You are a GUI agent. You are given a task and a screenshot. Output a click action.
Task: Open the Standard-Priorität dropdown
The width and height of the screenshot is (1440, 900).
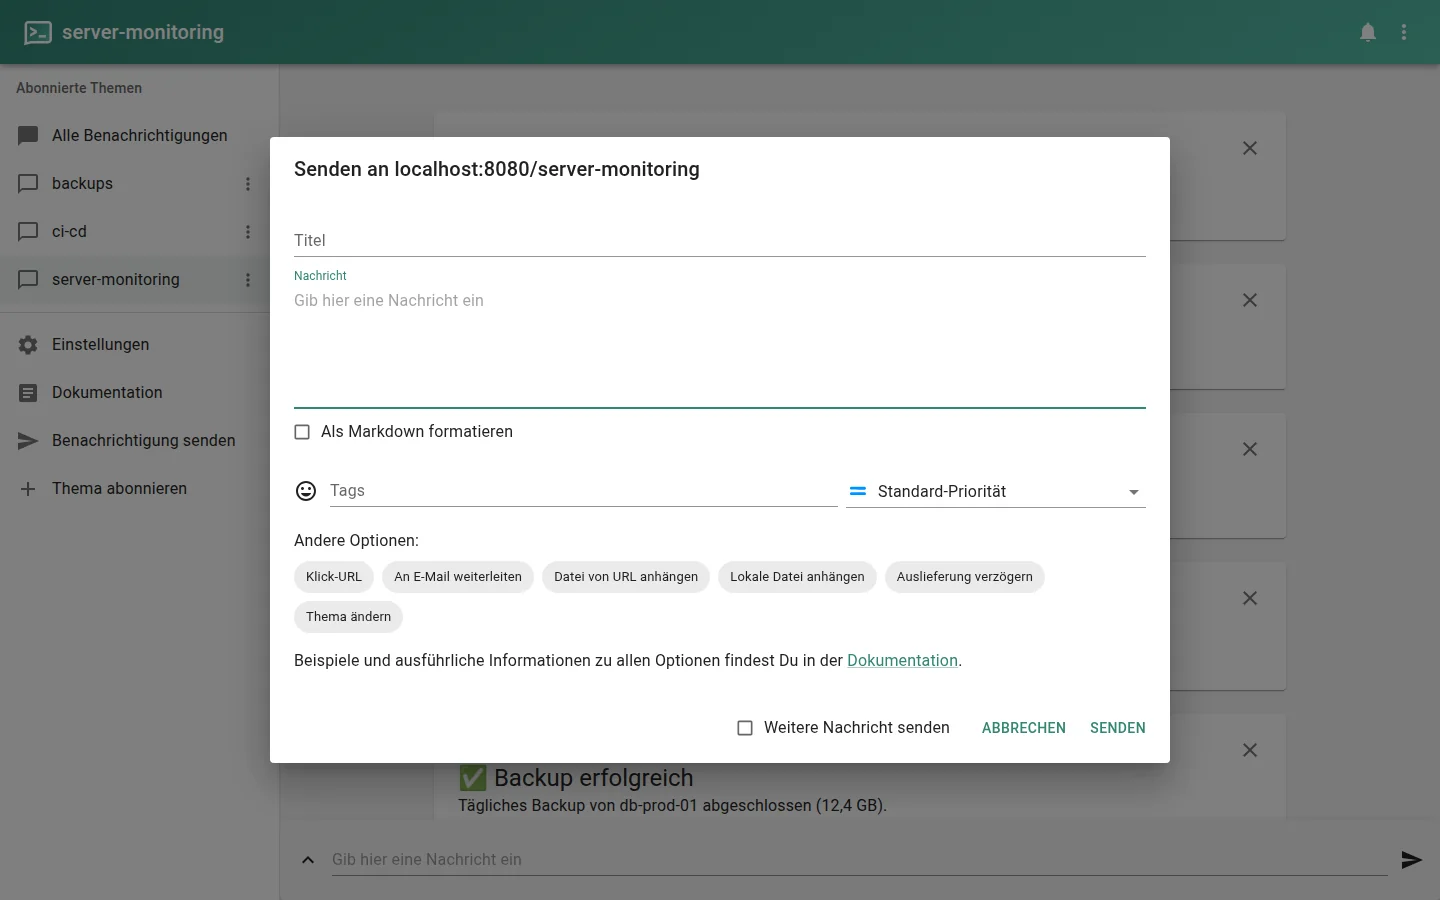(996, 491)
